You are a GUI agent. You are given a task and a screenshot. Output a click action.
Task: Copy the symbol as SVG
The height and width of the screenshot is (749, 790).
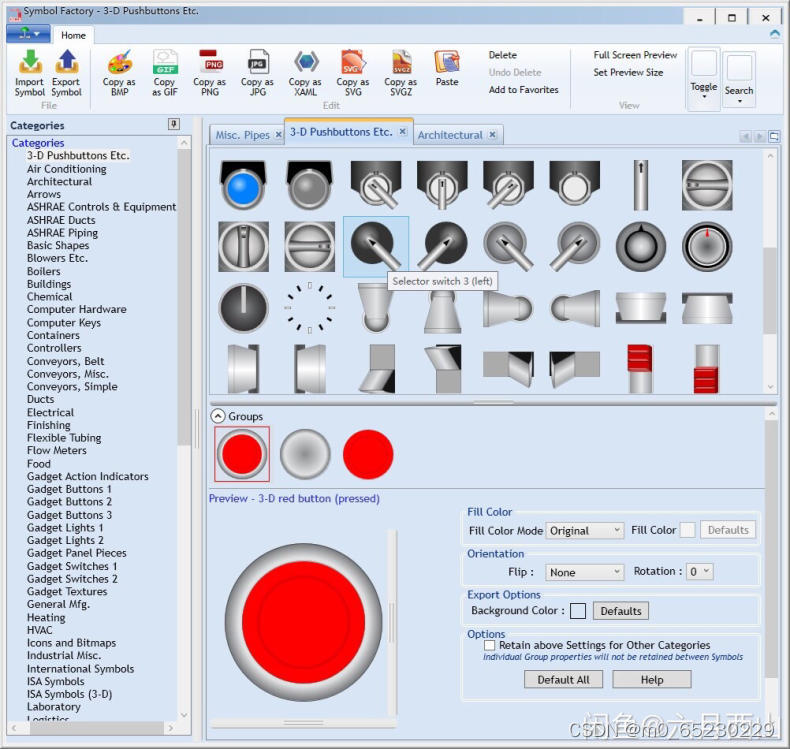point(353,73)
